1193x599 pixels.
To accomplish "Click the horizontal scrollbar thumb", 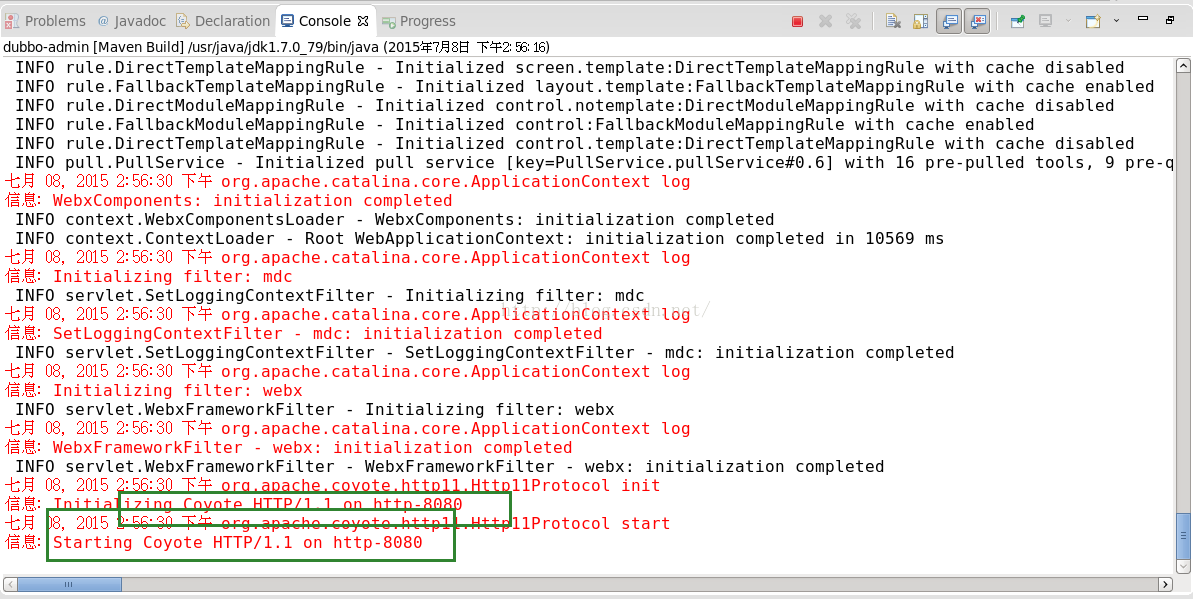I will coord(69,585).
